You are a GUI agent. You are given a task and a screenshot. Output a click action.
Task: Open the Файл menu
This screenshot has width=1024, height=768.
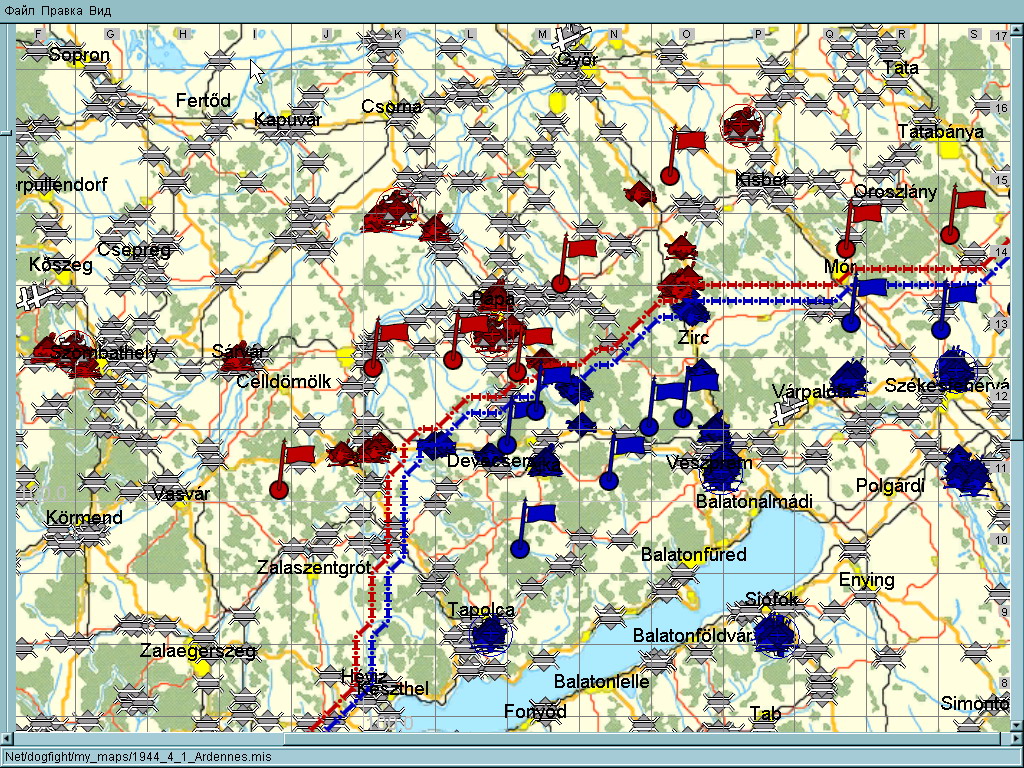(20, 10)
